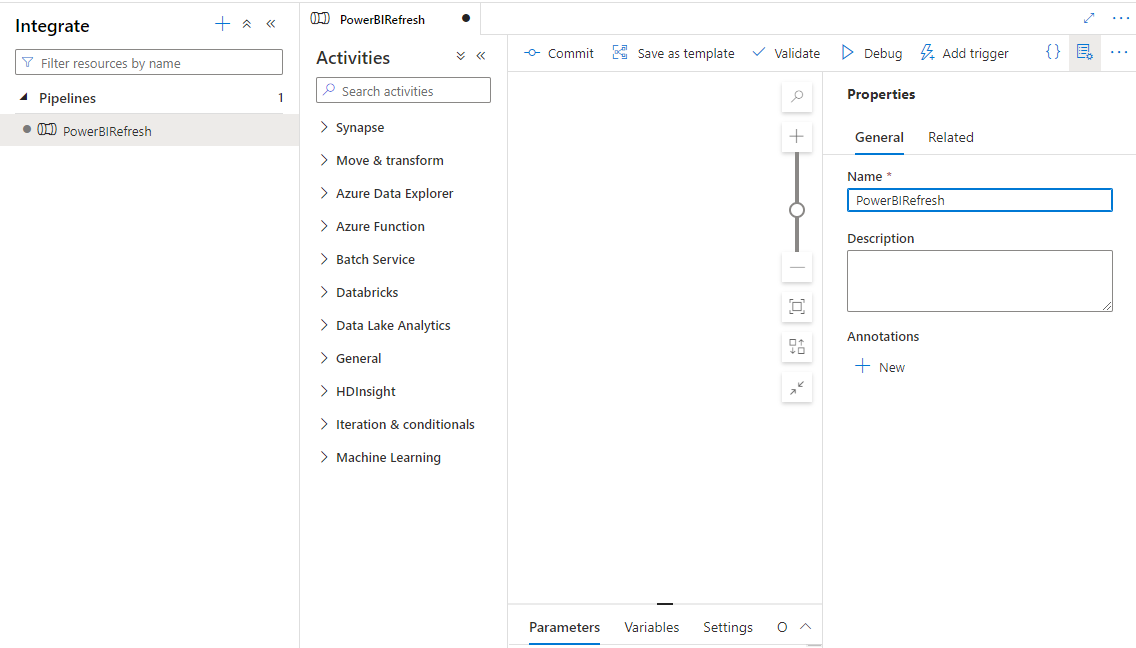
Task: Expand the General activity group
Action: [324, 358]
